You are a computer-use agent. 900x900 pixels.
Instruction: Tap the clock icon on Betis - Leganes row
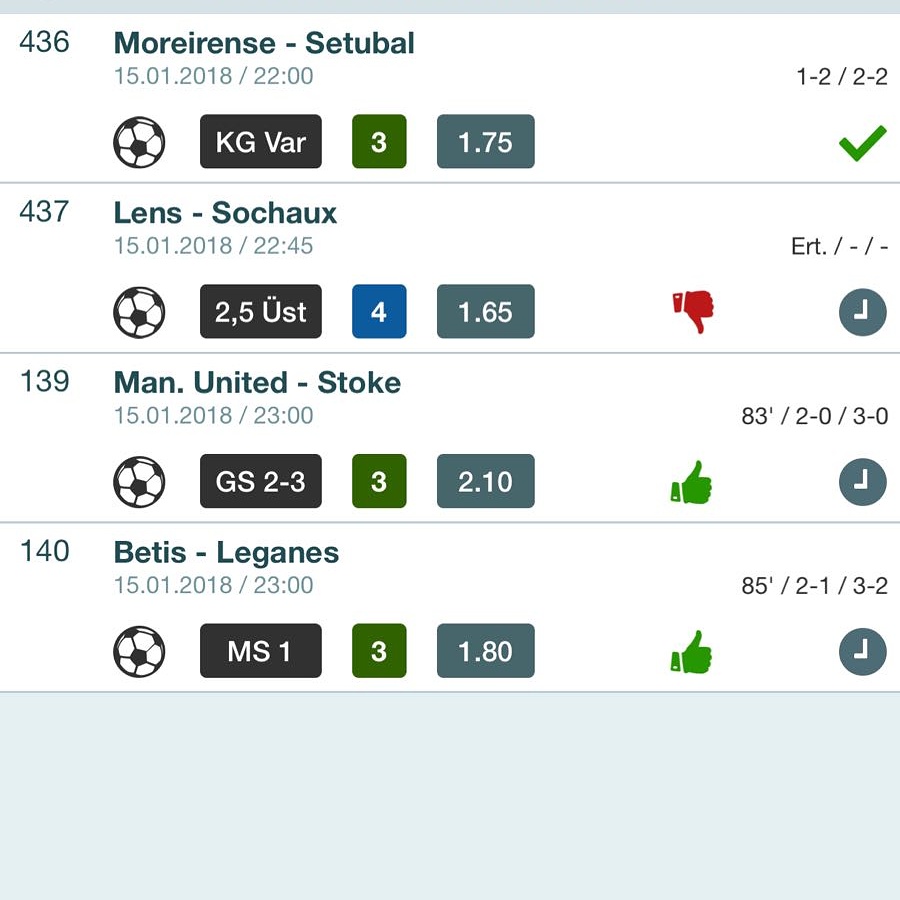(863, 651)
